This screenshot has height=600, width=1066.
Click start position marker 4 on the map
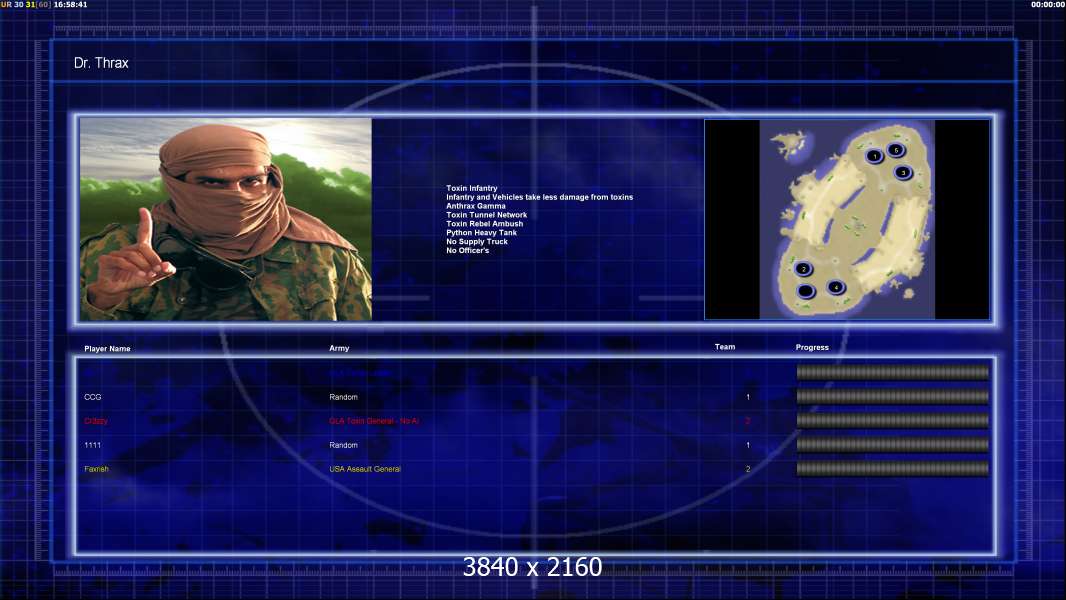[x=836, y=287]
